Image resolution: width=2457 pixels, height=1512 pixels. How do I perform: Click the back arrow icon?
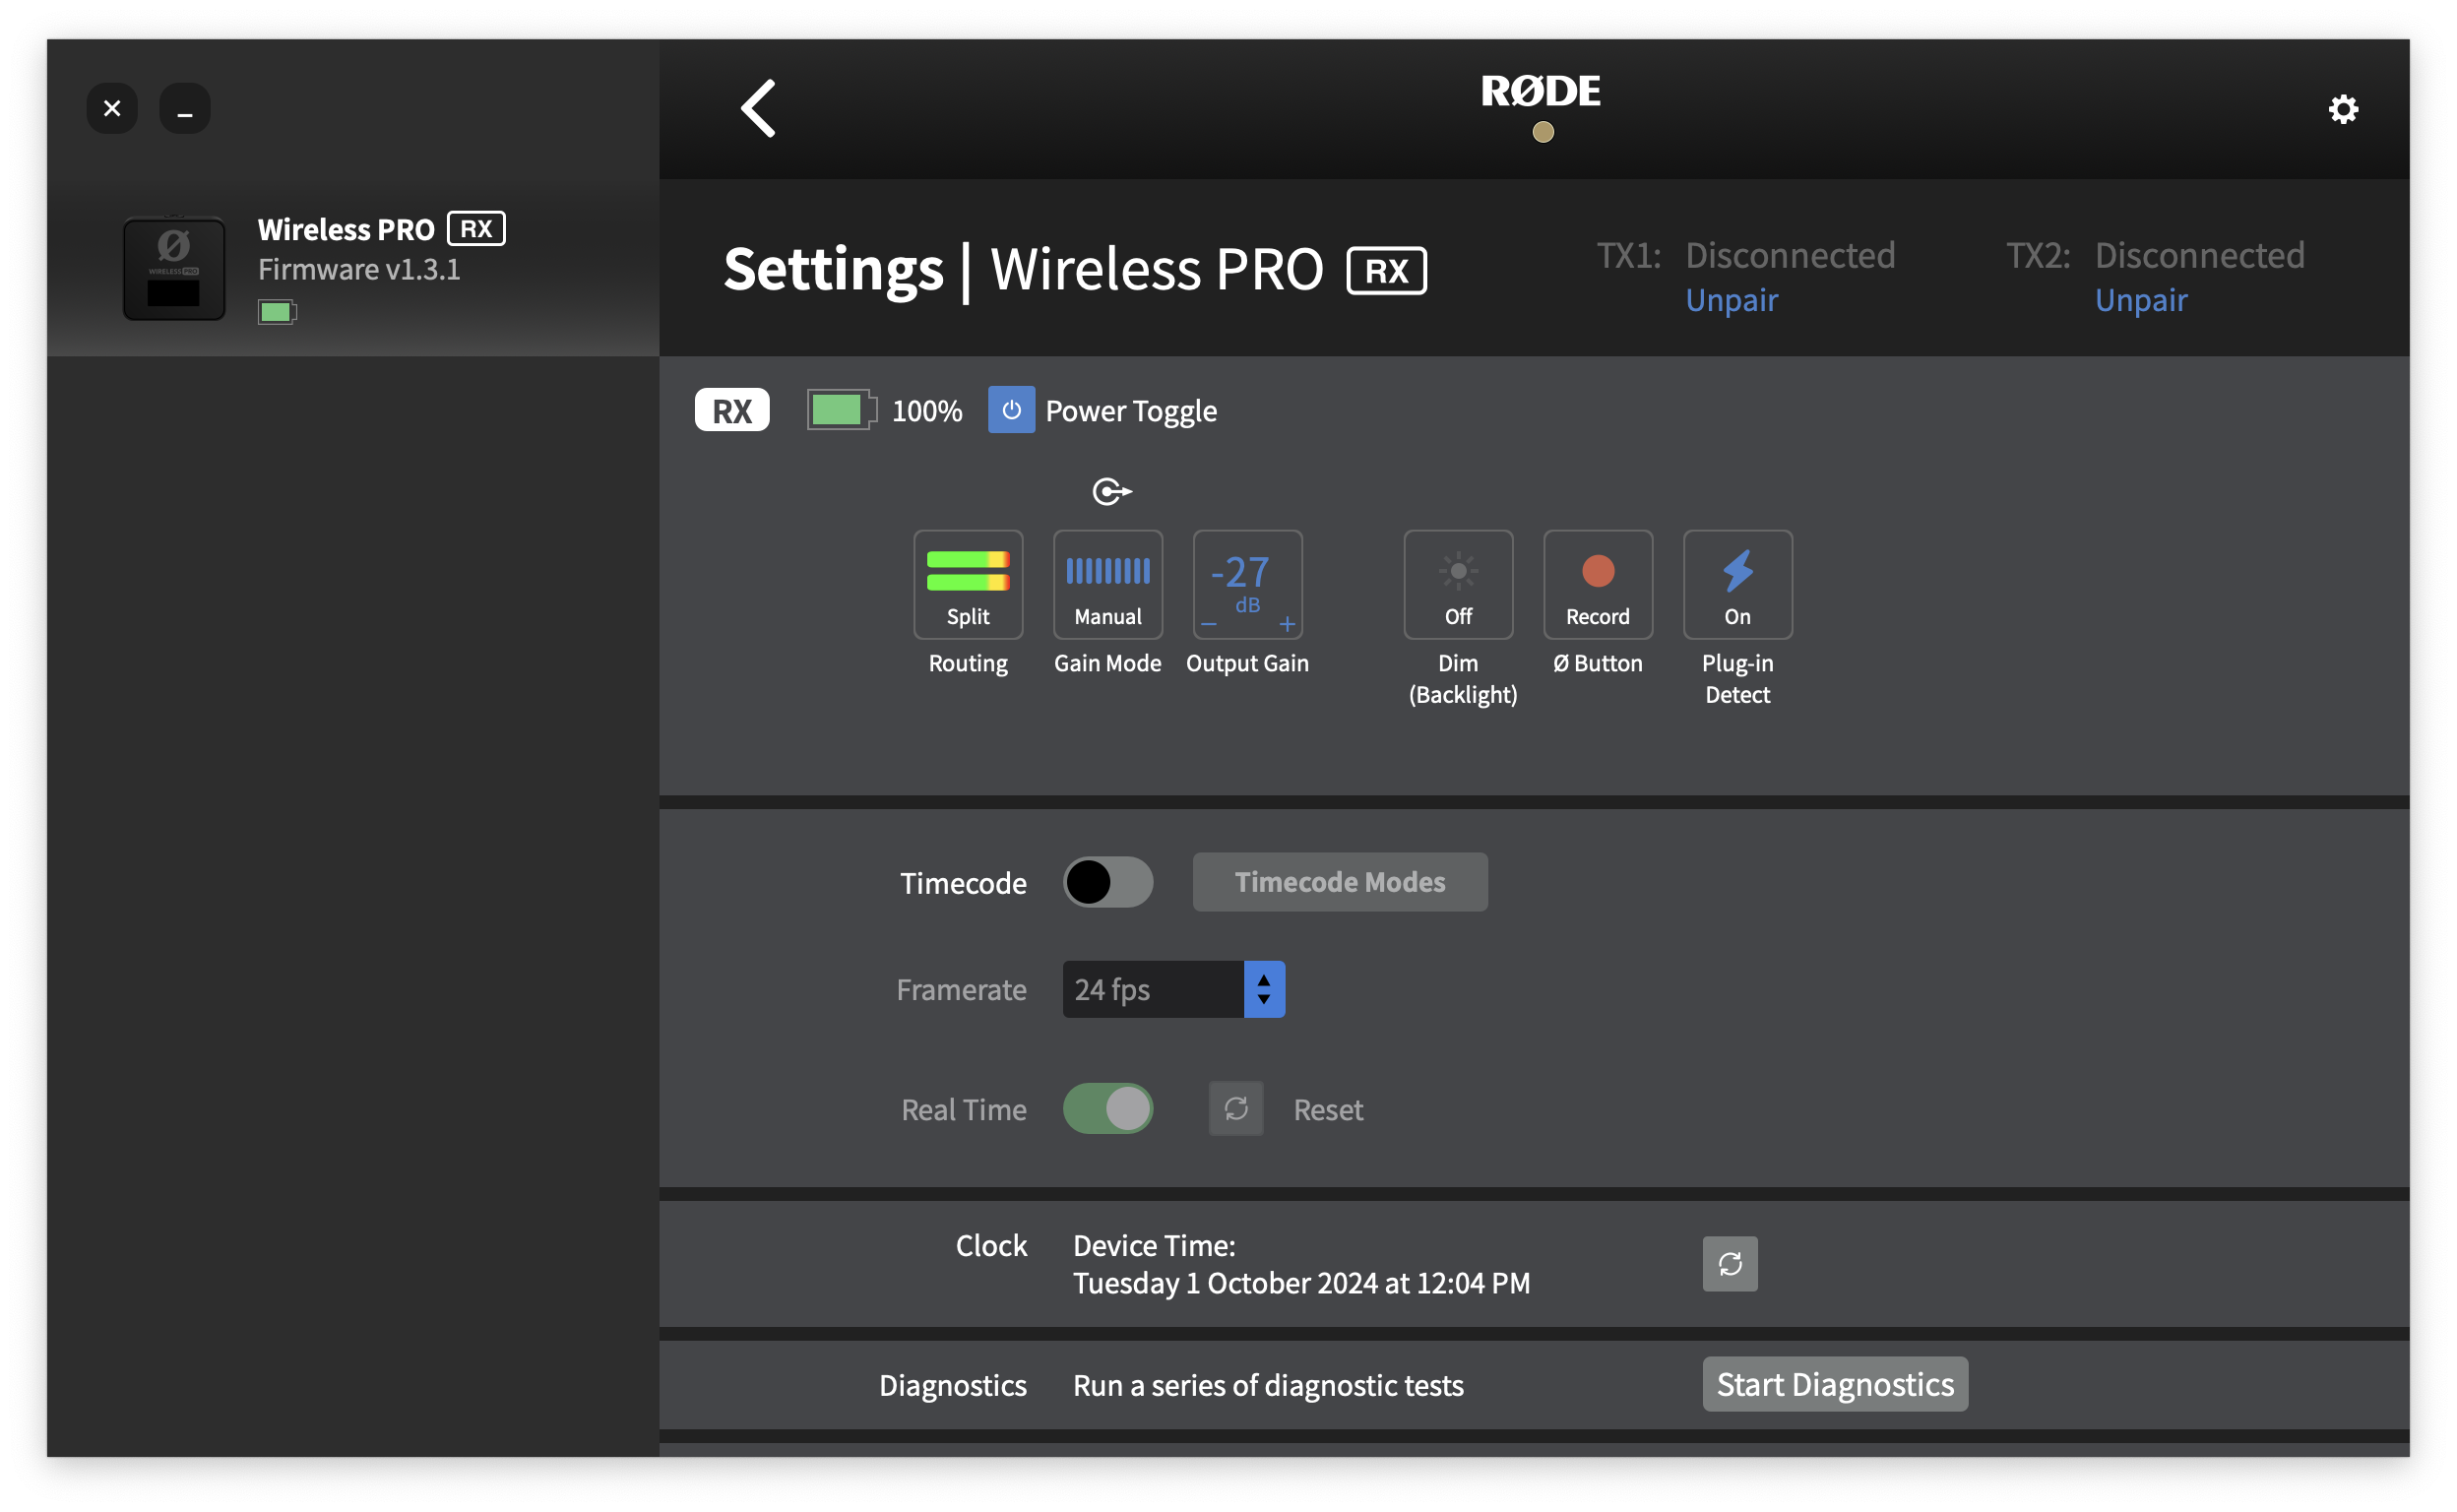tap(758, 108)
